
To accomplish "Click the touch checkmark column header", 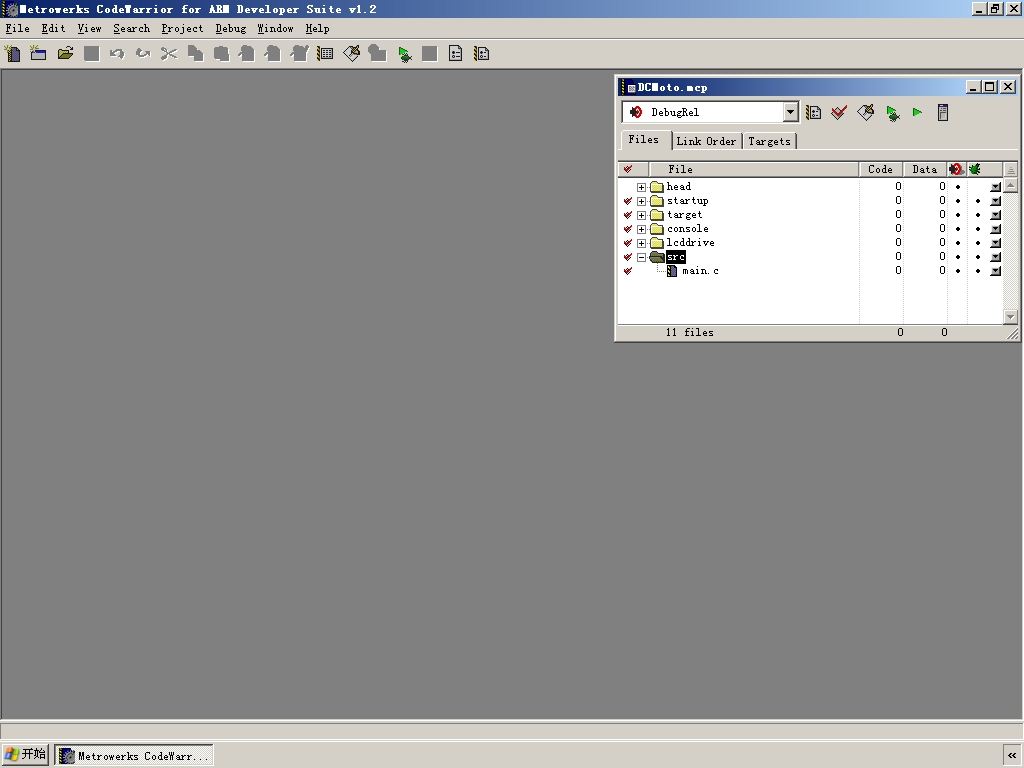I will (628, 169).
